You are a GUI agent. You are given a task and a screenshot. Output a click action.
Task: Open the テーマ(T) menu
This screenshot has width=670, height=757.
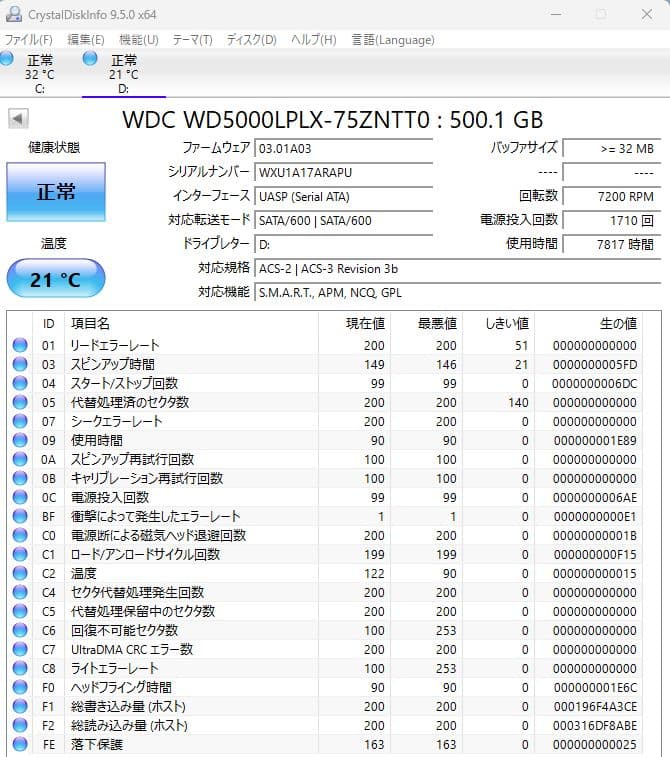click(193, 40)
